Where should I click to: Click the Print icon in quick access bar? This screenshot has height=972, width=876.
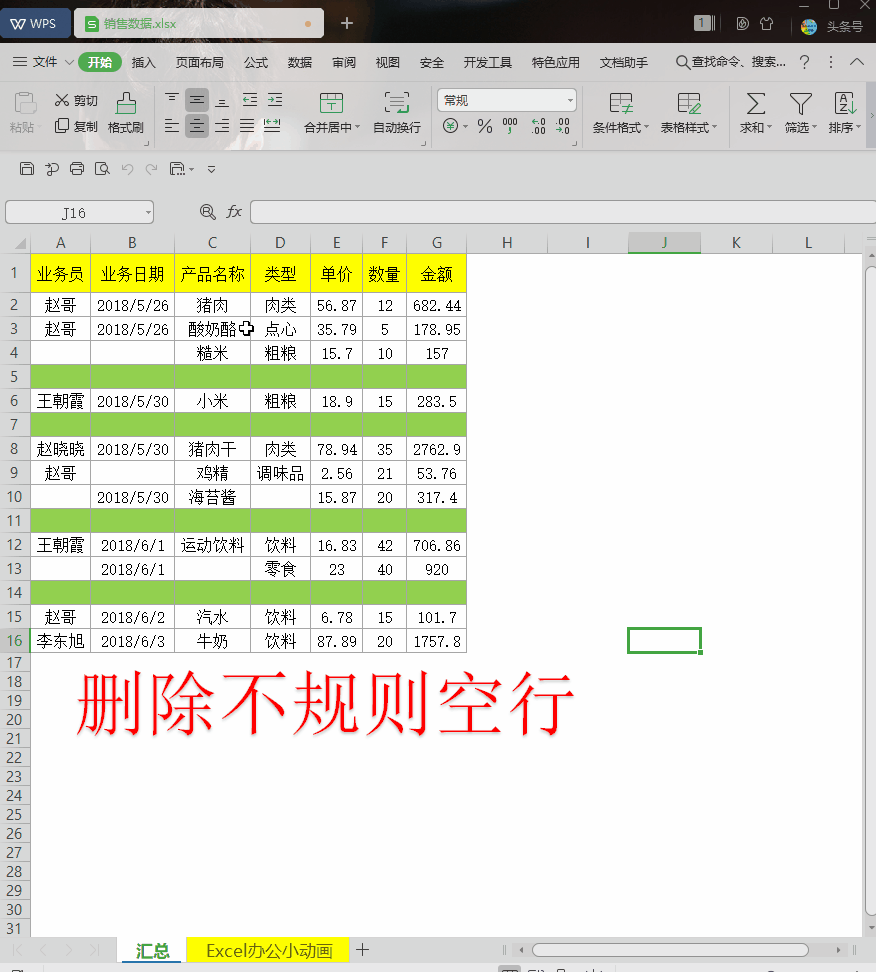pos(77,169)
